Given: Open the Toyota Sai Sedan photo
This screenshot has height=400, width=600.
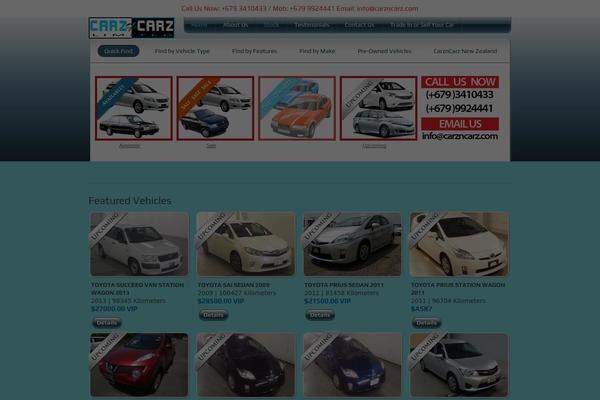Looking at the screenshot, I should 246,244.
